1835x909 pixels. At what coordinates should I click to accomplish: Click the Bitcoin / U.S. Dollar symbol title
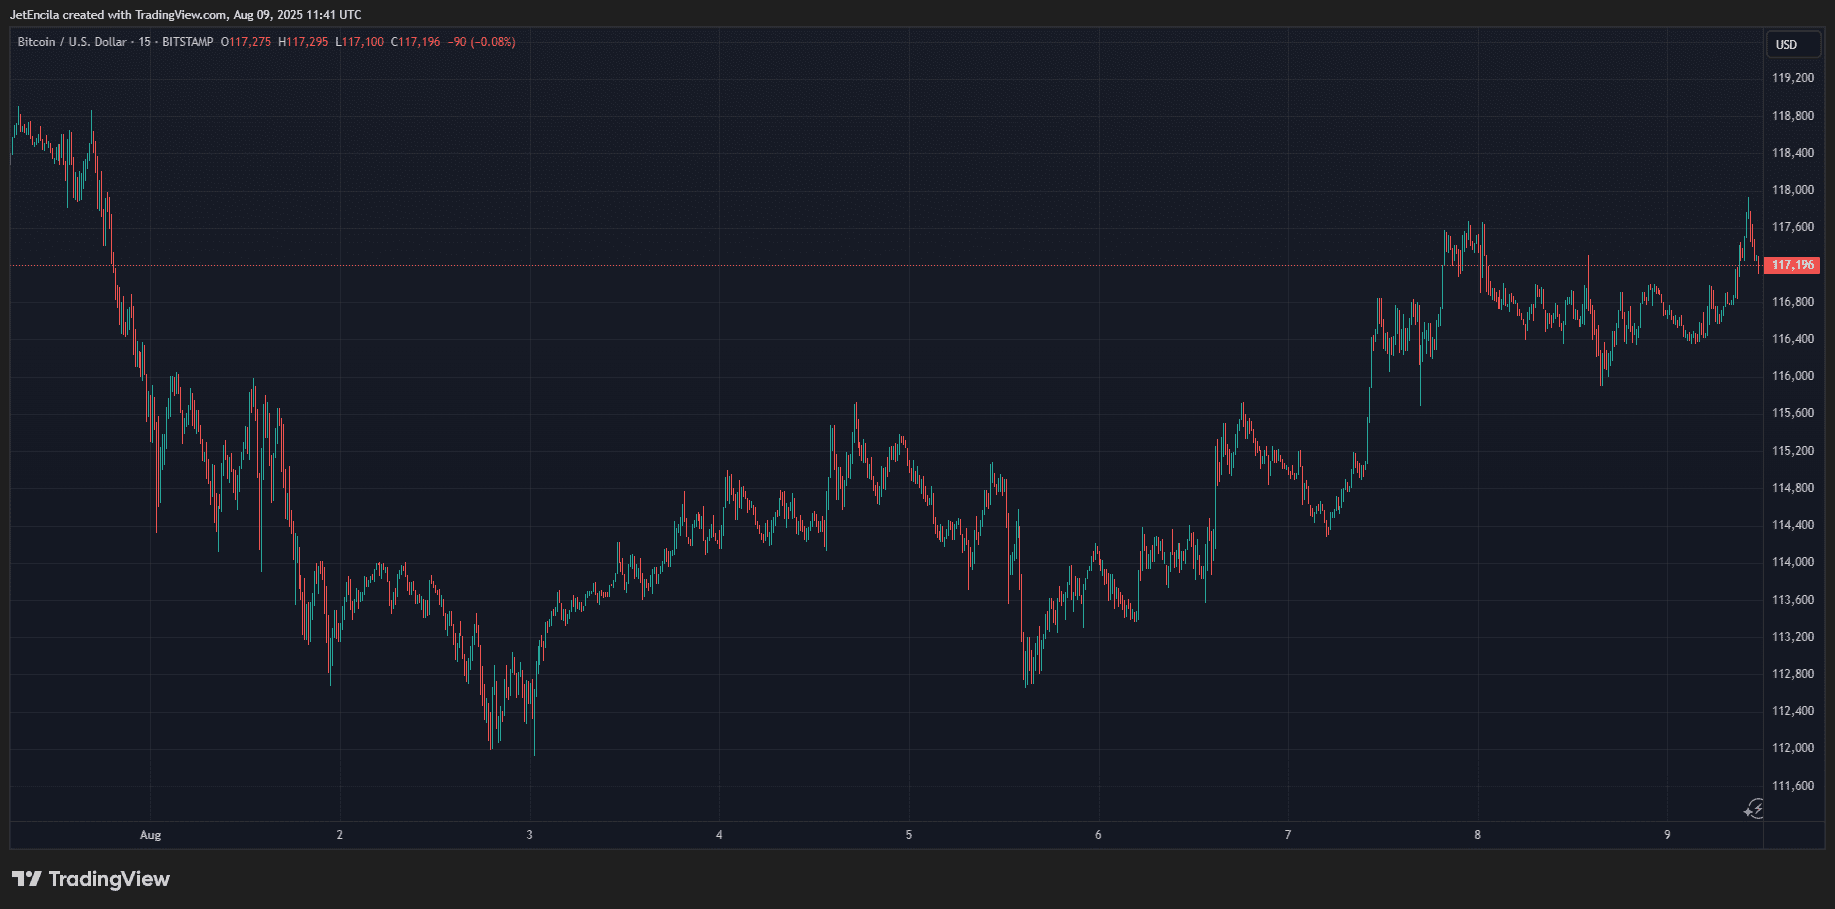pos(72,42)
